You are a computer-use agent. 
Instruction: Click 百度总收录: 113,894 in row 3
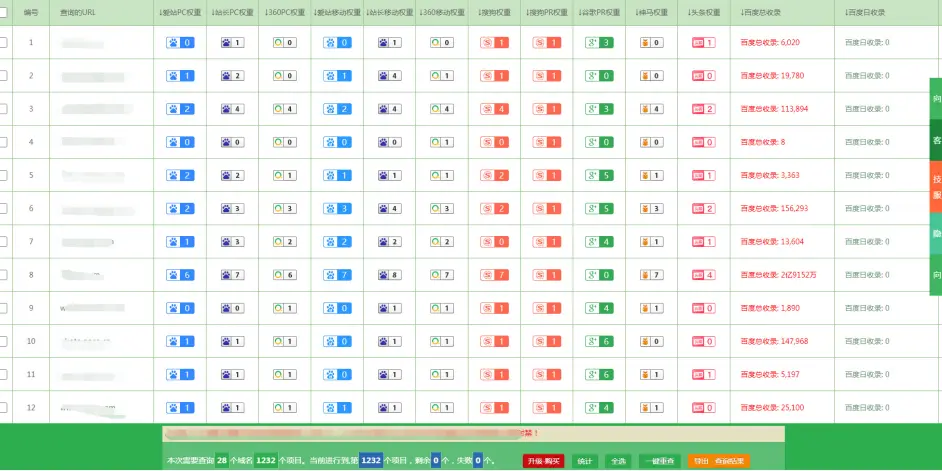[774, 109]
